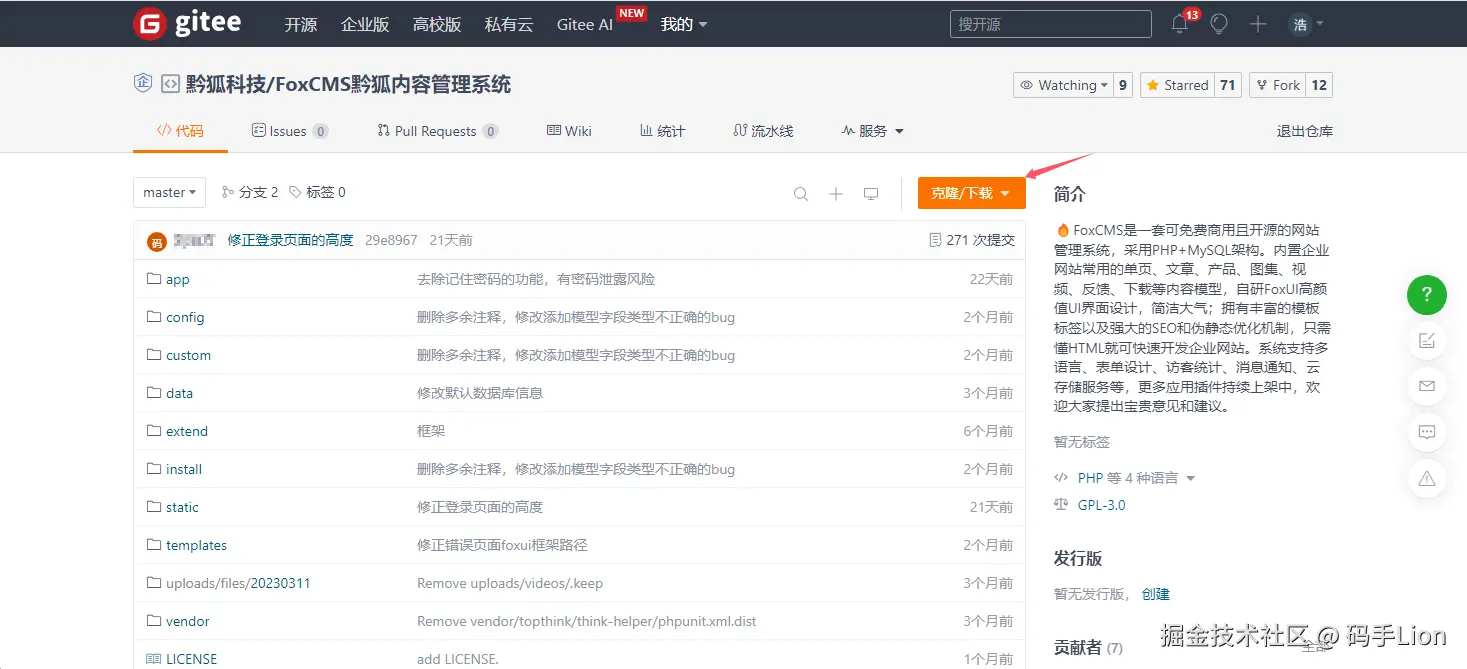Image resolution: width=1467 pixels, height=669 pixels.
Task: Open the Pull Requests tab
Action: (438, 131)
